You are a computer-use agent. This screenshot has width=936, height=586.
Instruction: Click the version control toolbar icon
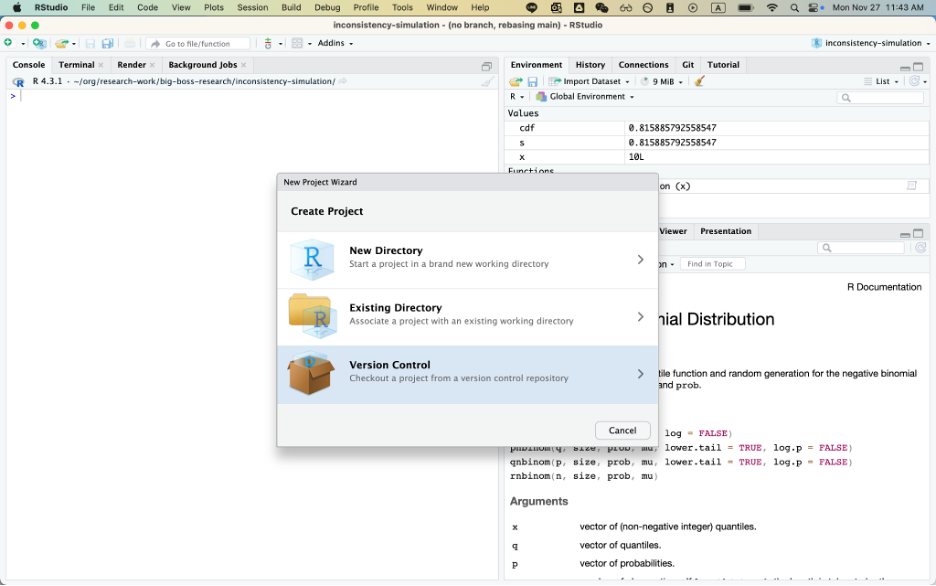(268, 43)
